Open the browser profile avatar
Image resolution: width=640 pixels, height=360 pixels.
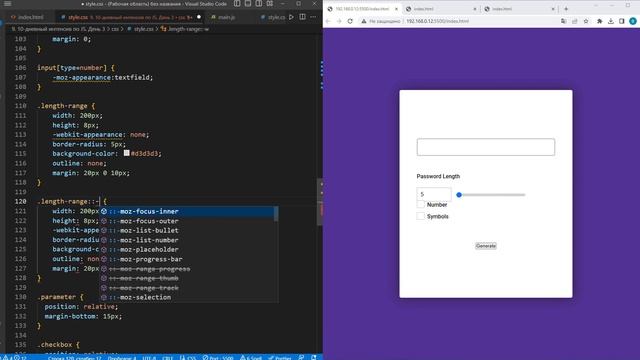click(633, 21)
